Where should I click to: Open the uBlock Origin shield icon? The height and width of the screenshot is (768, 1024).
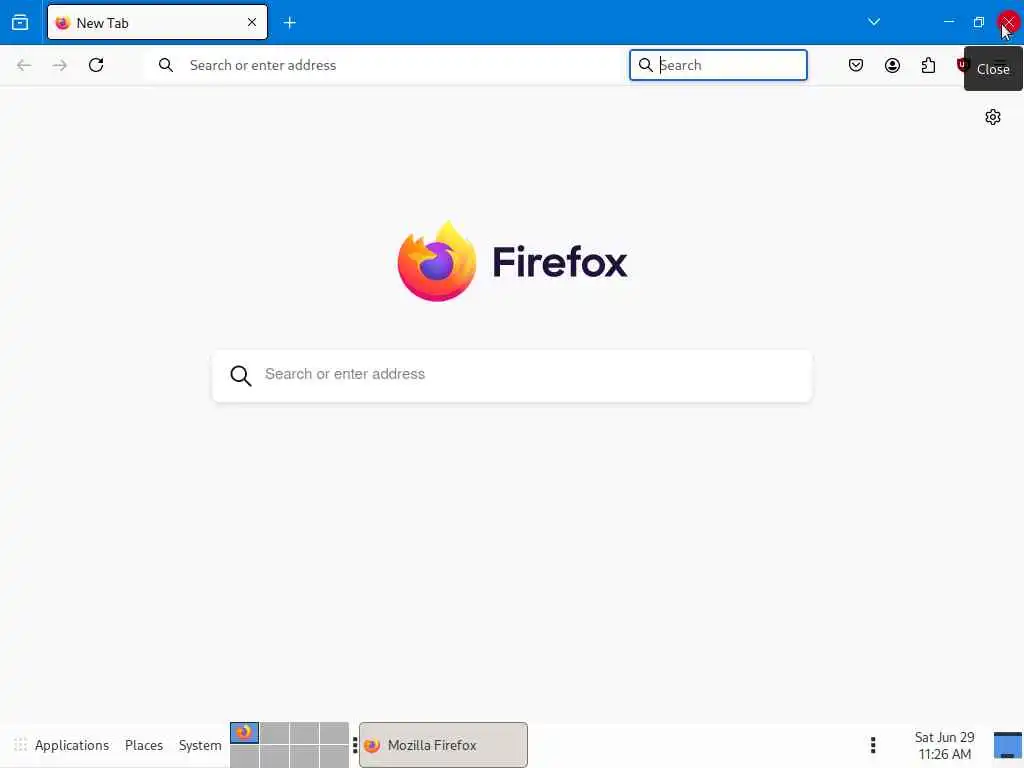(961, 65)
